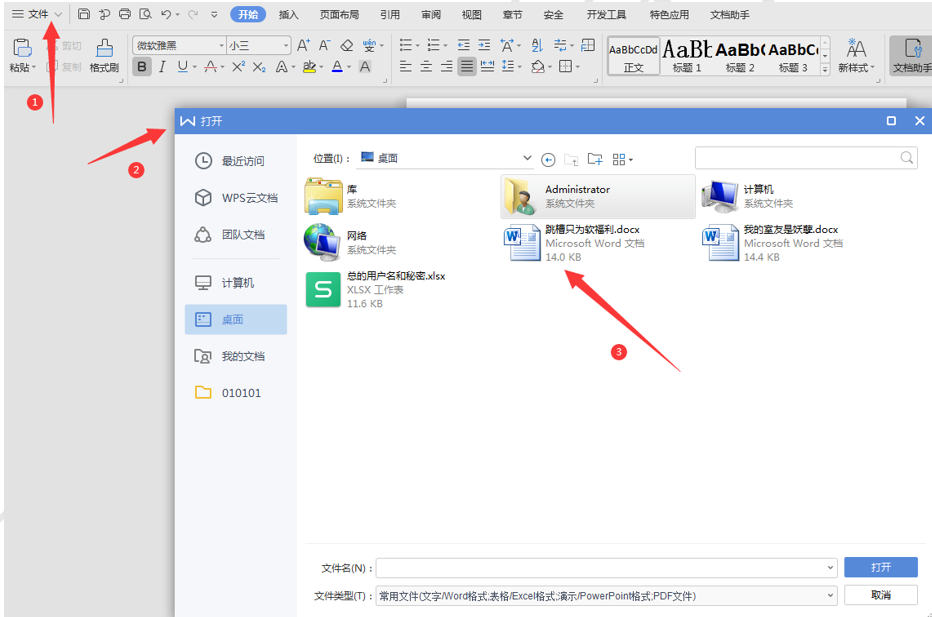Open the line spacing dropdown
Viewport: 932px width, 617px height.
click(519, 67)
